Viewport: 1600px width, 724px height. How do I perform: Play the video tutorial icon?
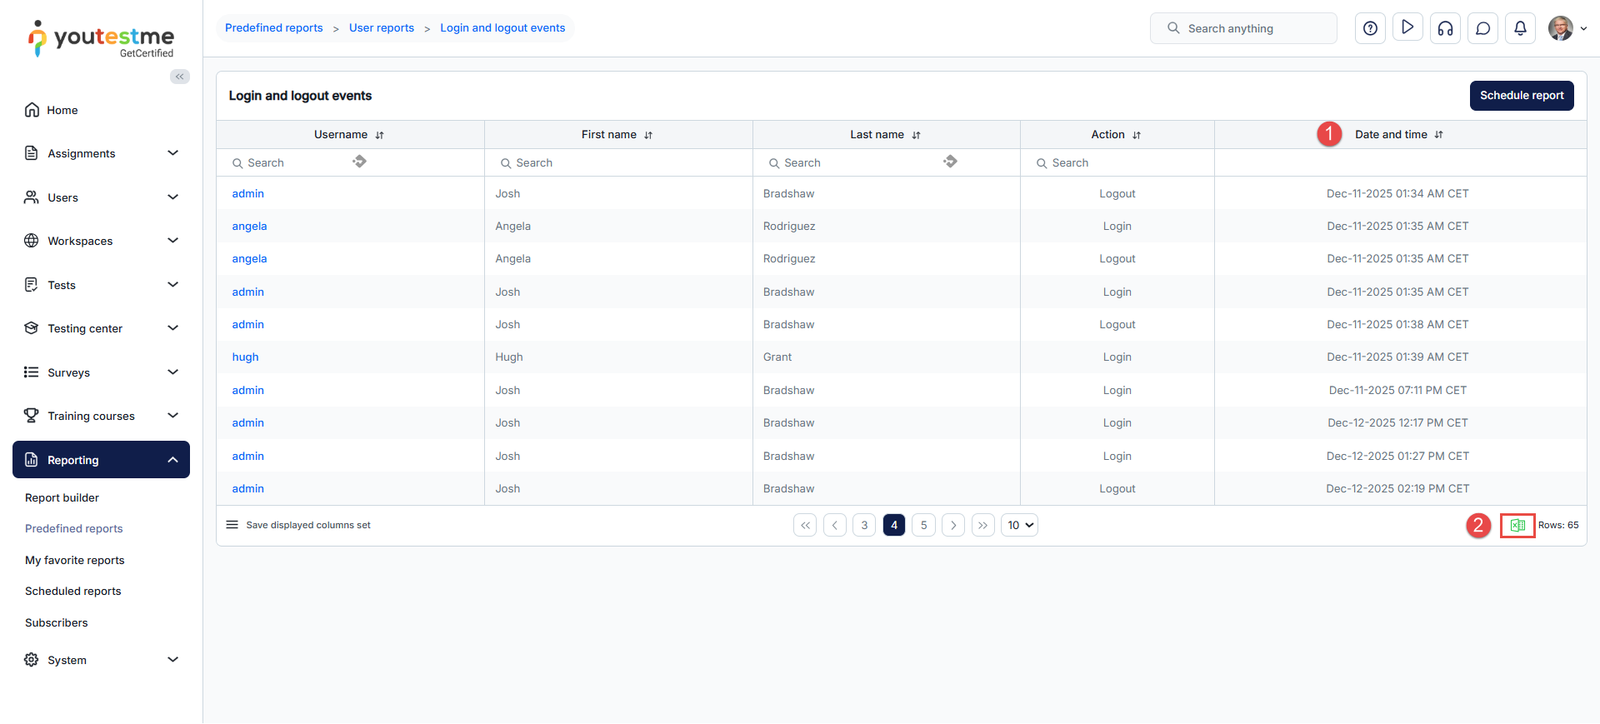pos(1407,28)
